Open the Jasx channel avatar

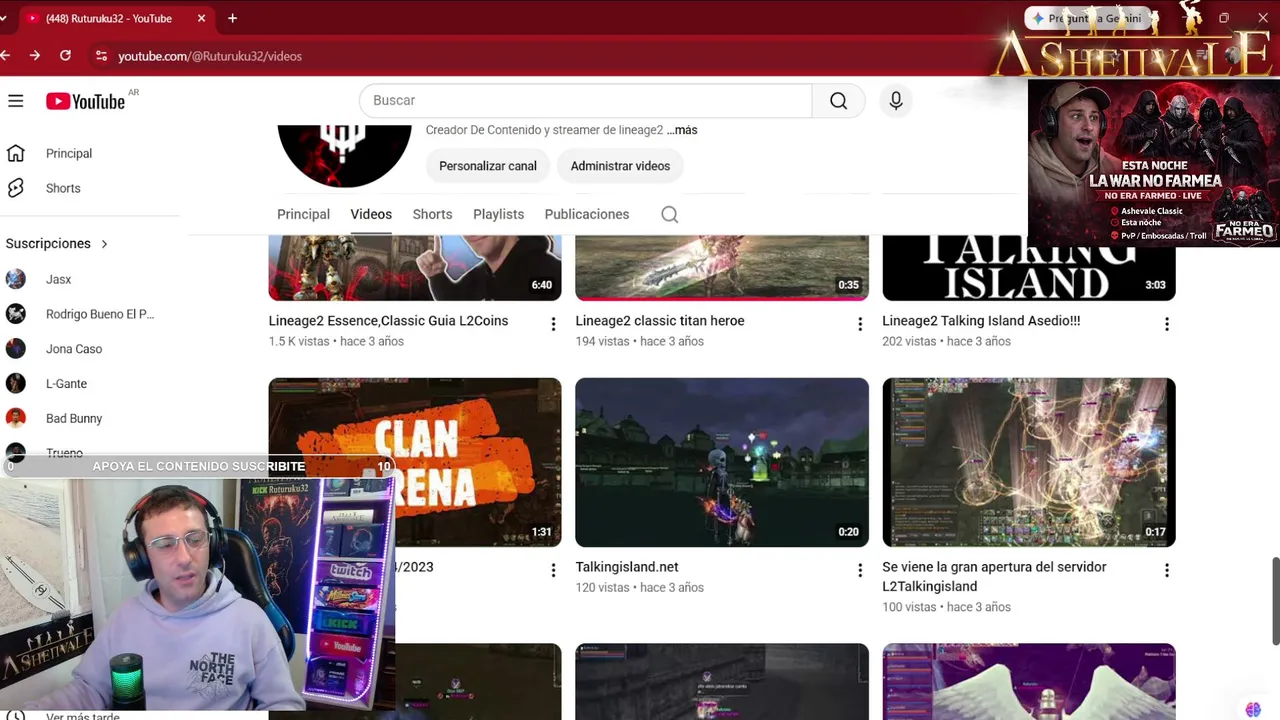[x=16, y=279]
